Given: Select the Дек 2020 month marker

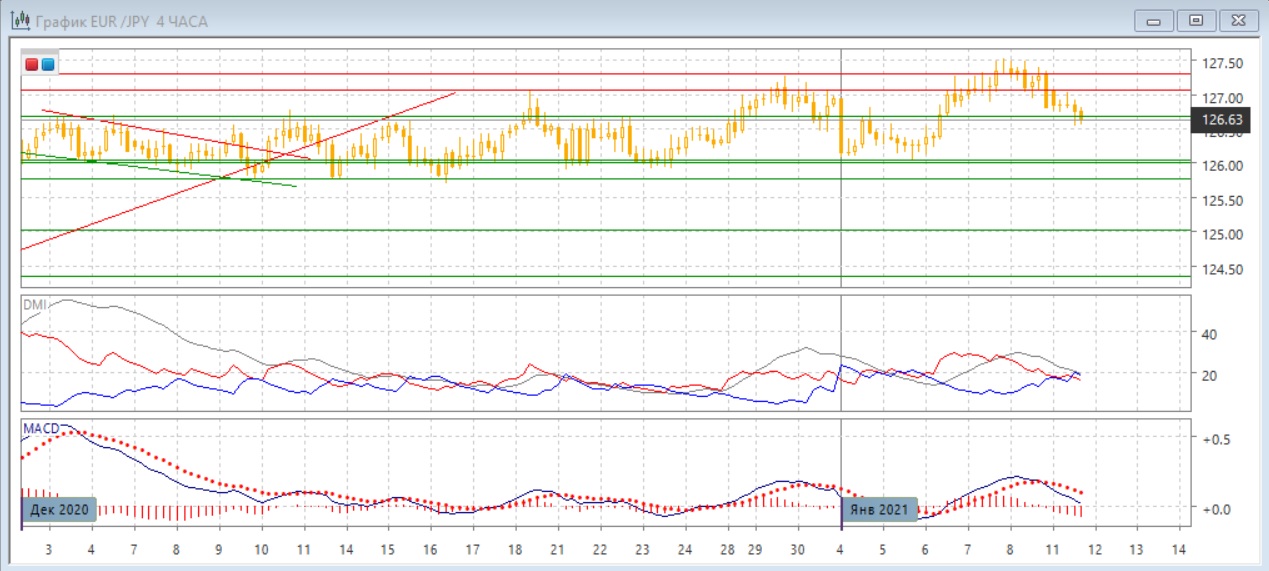Looking at the screenshot, I should tap(60, 510).
